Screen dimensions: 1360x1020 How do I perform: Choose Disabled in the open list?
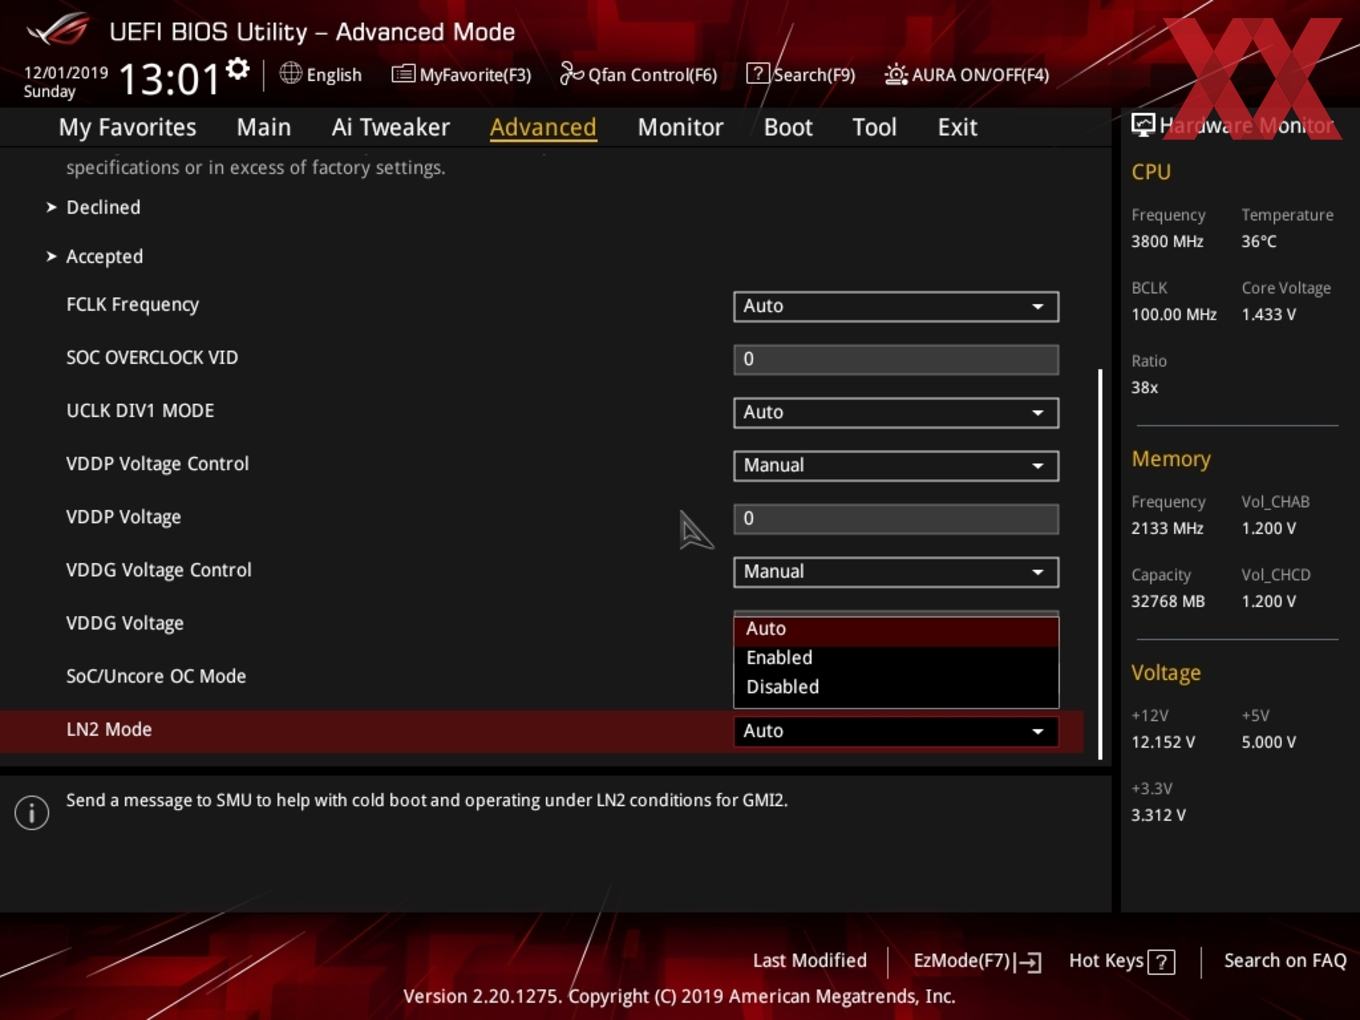[x=896, y=687]
